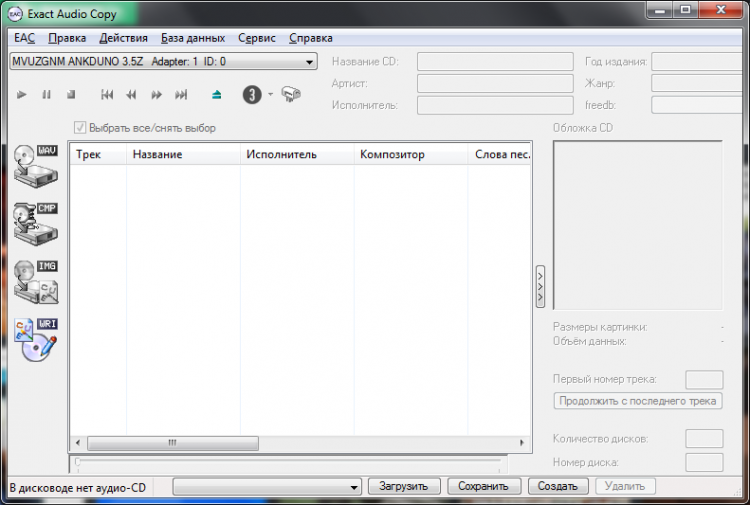
Task: Click the track list scroll right arrow
Action: coord(522,443)
